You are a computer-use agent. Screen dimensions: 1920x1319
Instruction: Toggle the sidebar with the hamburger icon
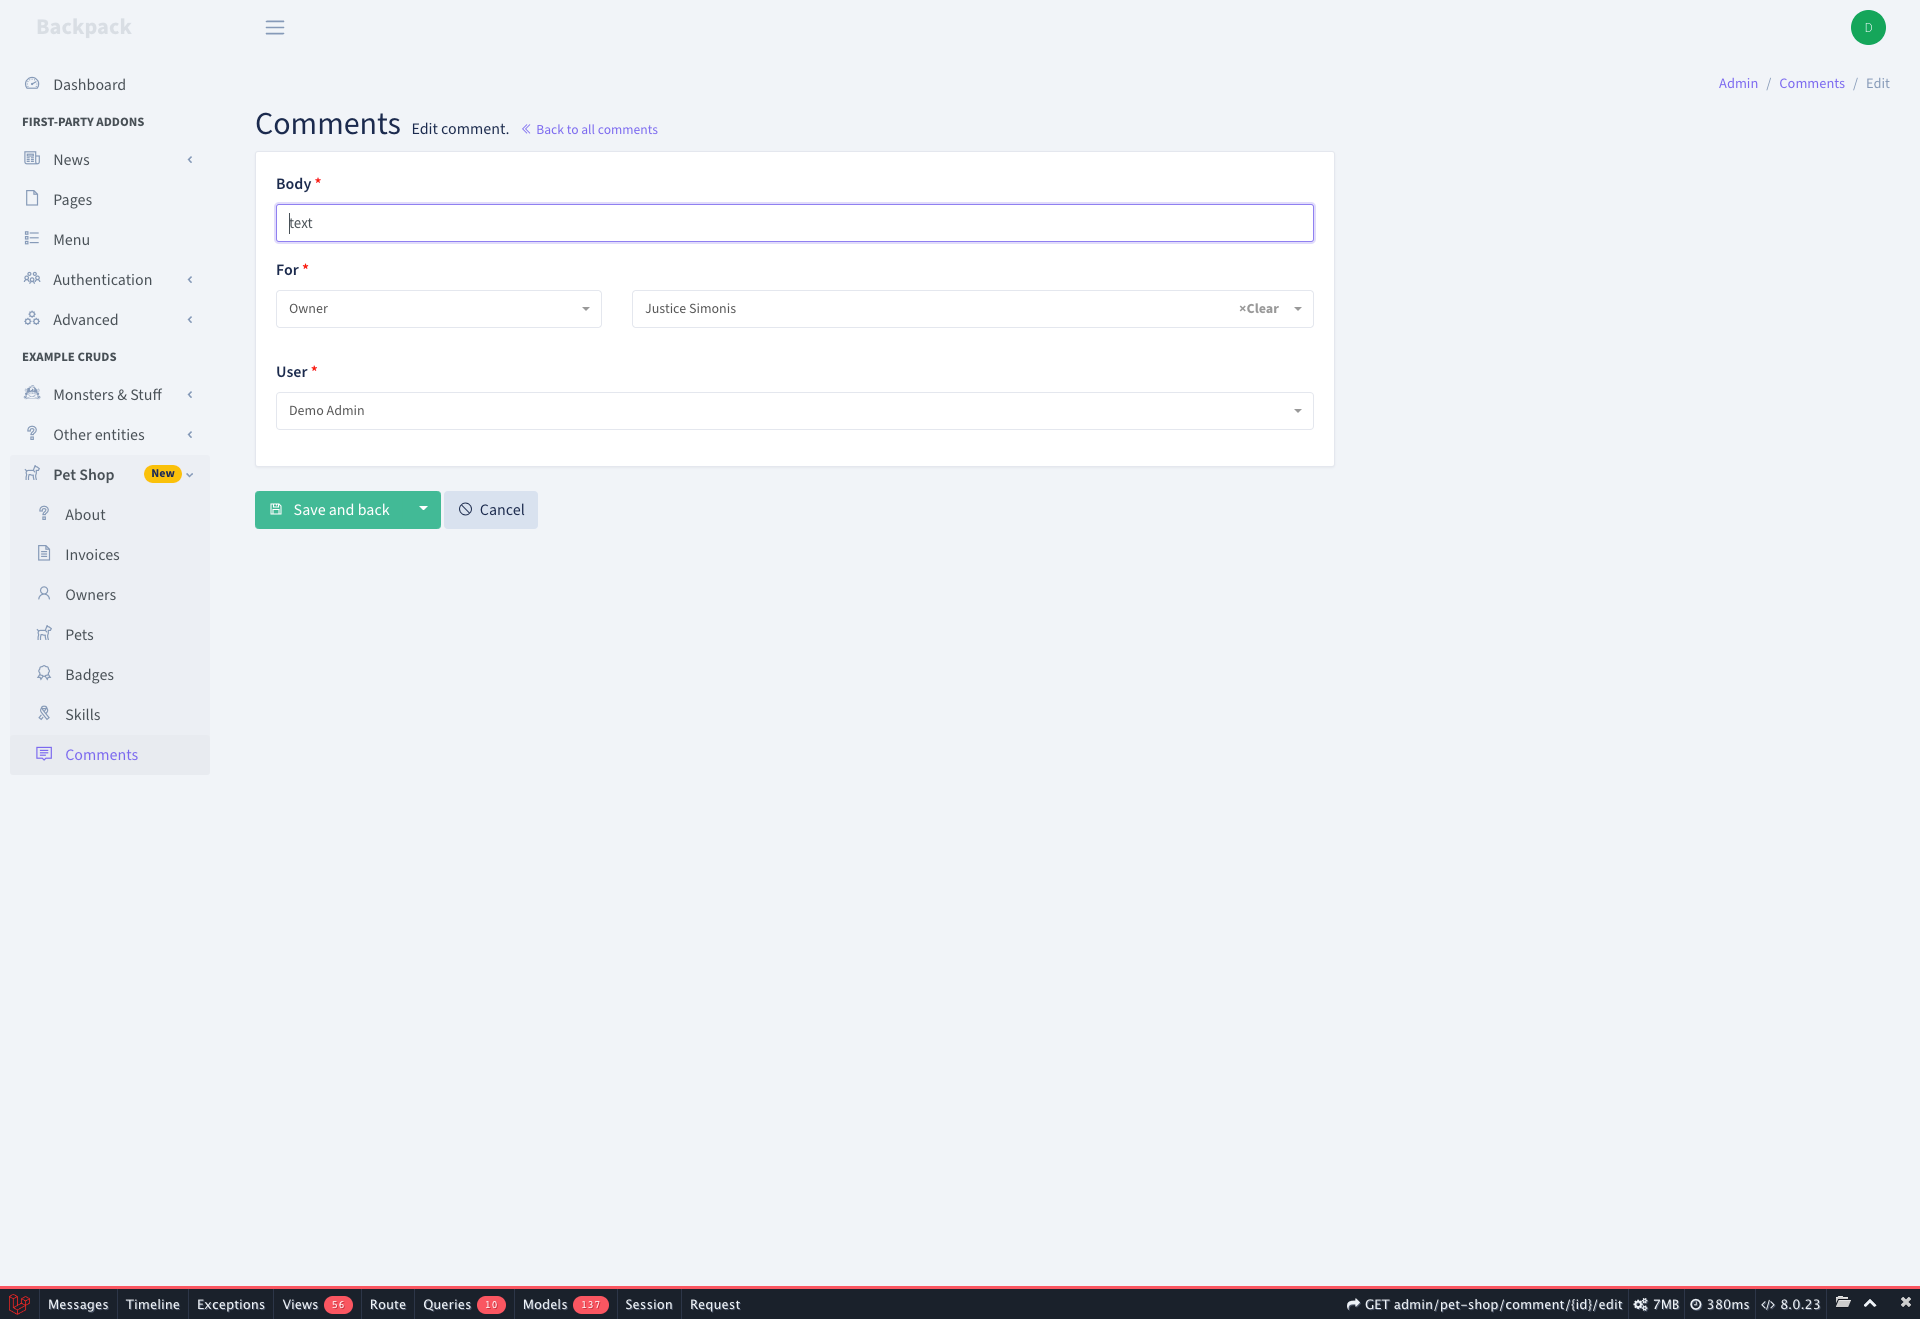tap(275, 27)
